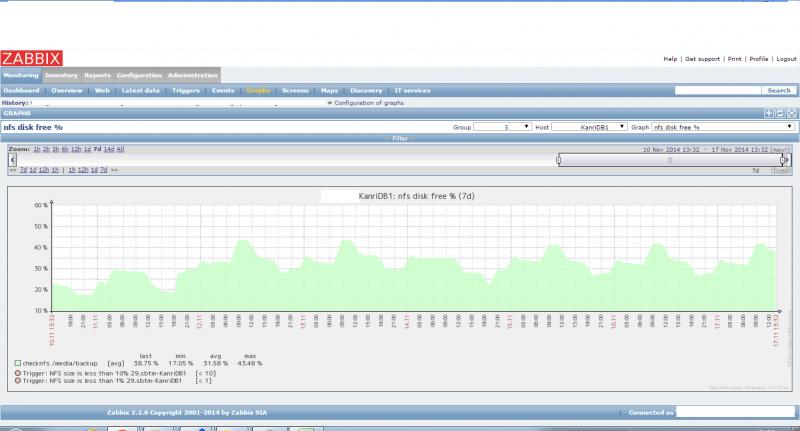Click the double left arrow below zoom links
The height and width of the screenshot is (431, 800).
(x=12, y=170)
